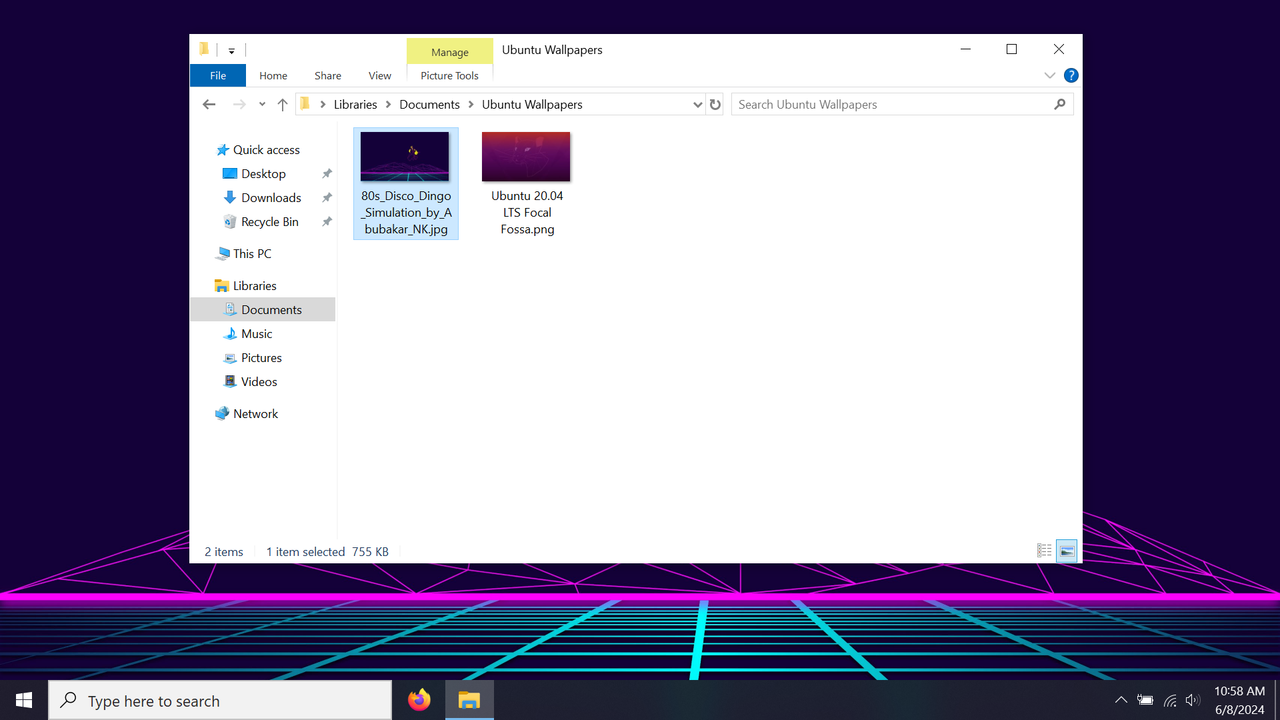Viewport: 1280px width, 720px height.
Task: Open the address bar history dropdown
Action: 697,104
